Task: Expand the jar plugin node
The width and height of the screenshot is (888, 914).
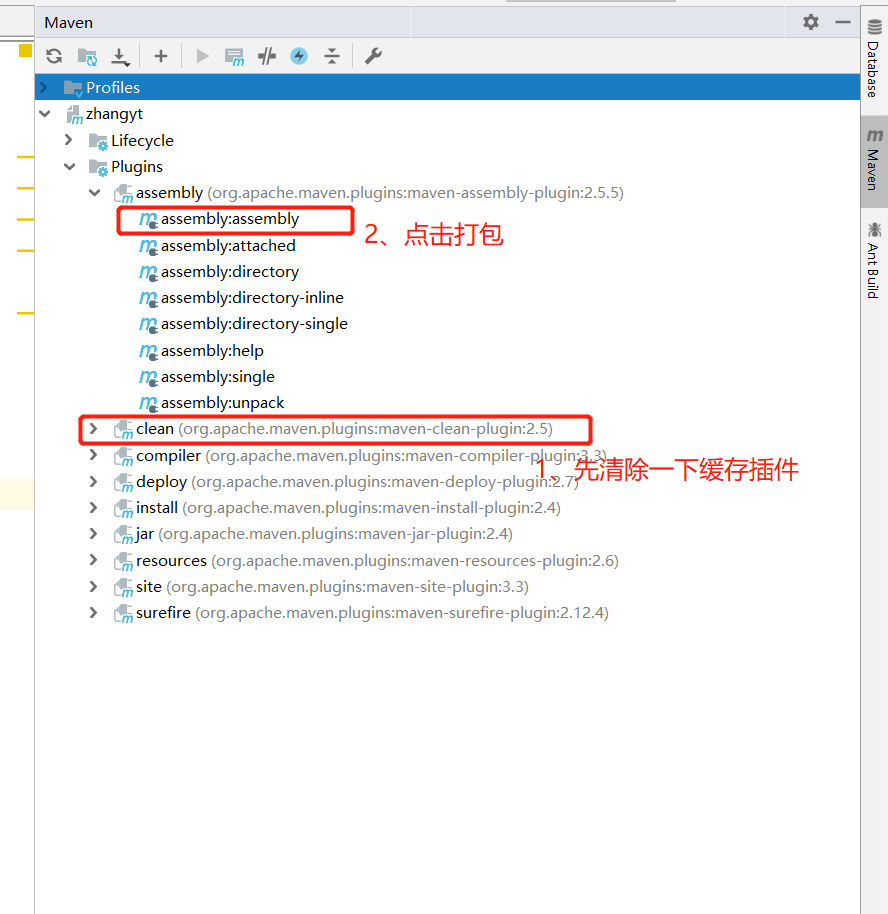Action: (x=93, y=533)
